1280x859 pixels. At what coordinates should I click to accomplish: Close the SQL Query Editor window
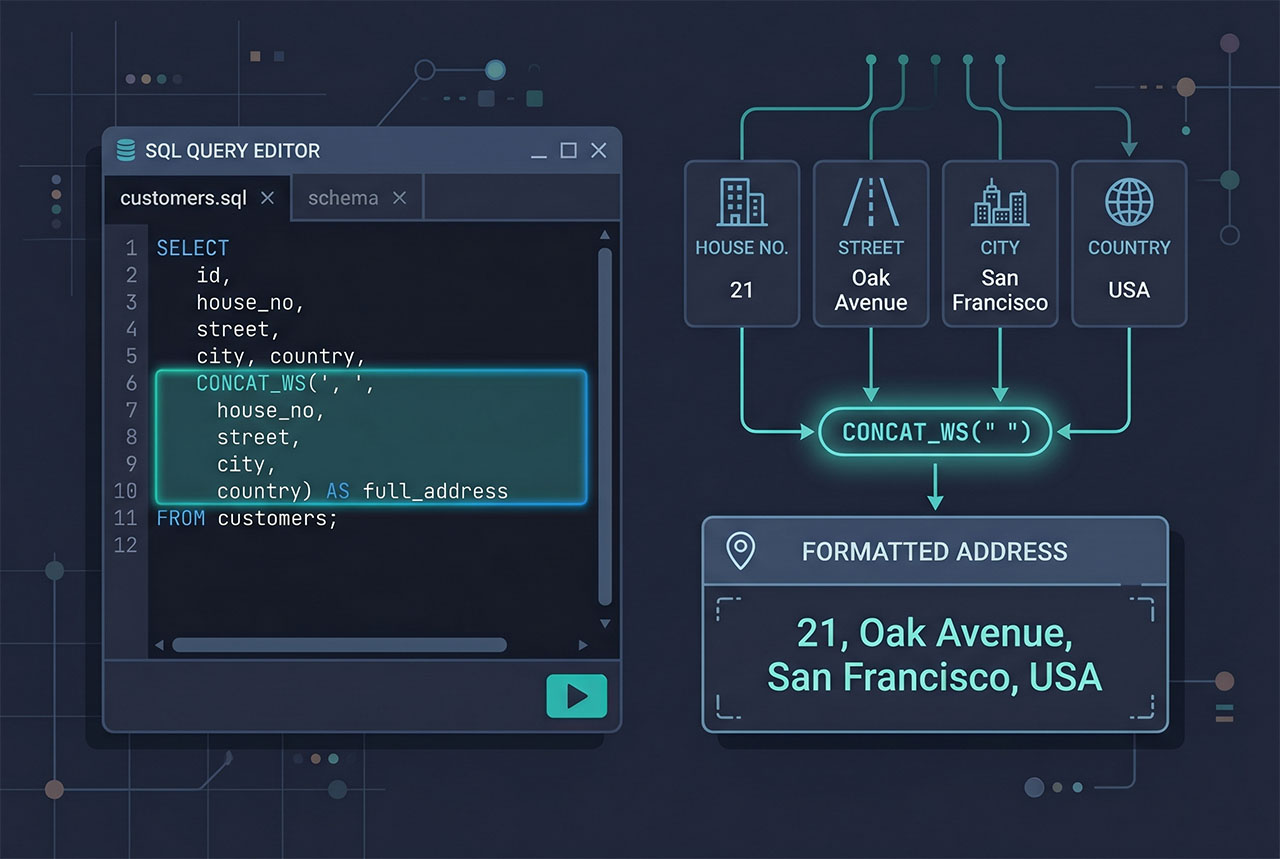(598, 150)
